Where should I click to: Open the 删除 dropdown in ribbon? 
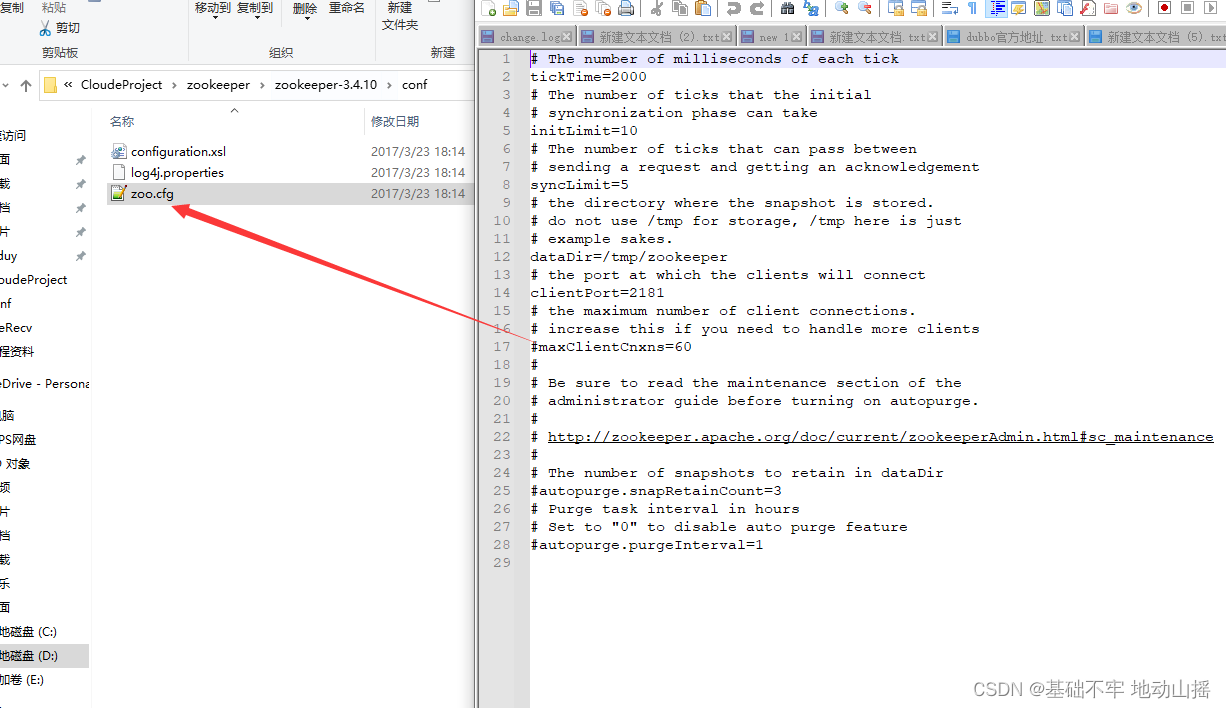pyautogui.click(x=305, y=8)
